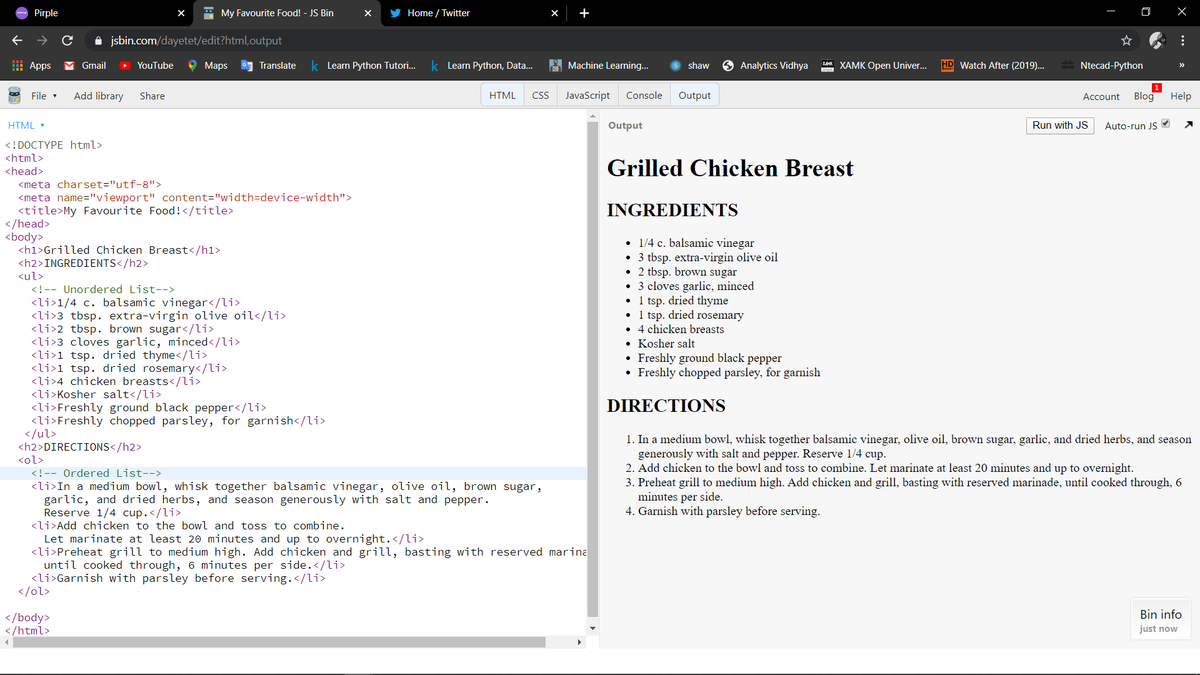The image size is (1200, 675).
Task: Toggle the Auto-run JS checkbox
Action: [1166, 125]
